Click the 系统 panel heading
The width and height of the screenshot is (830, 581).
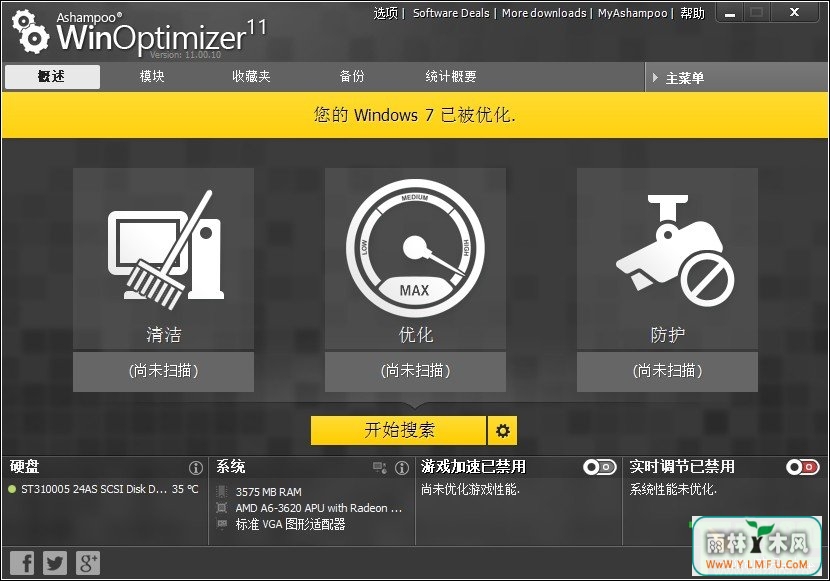pos(230,467)
